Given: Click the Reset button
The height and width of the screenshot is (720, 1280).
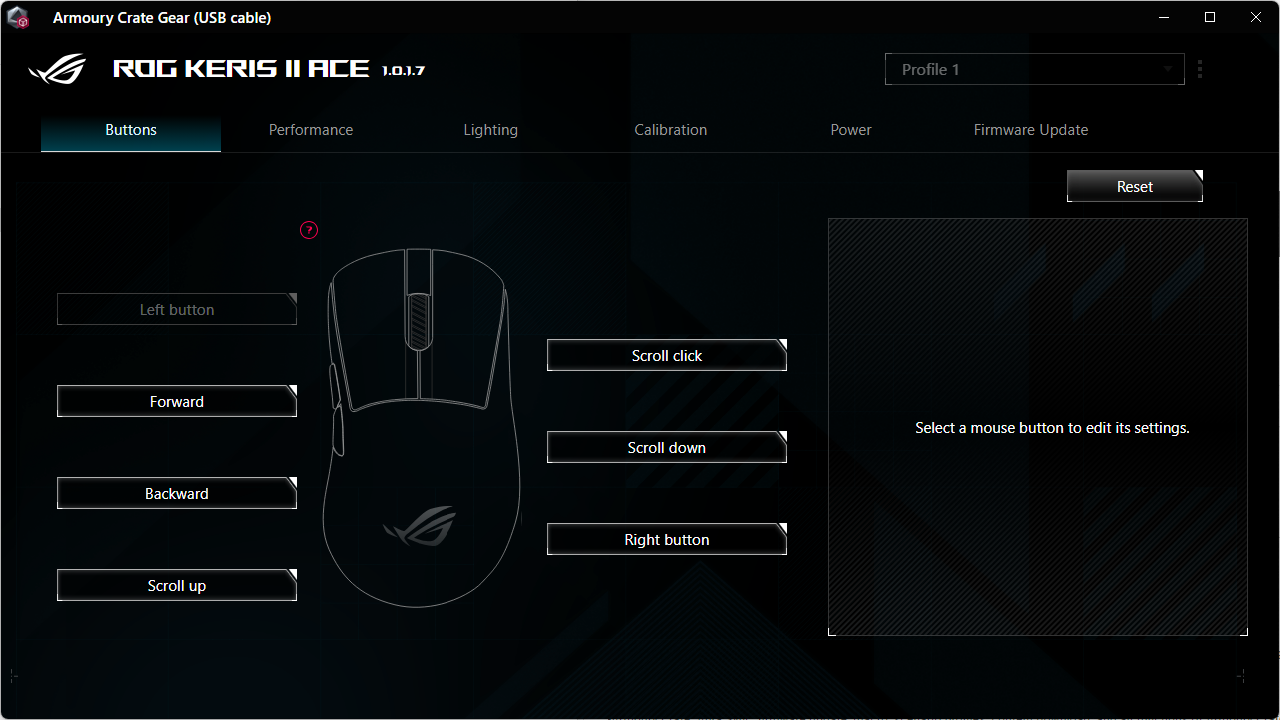Looking at the screenshot, I should tap(1135, 187).
